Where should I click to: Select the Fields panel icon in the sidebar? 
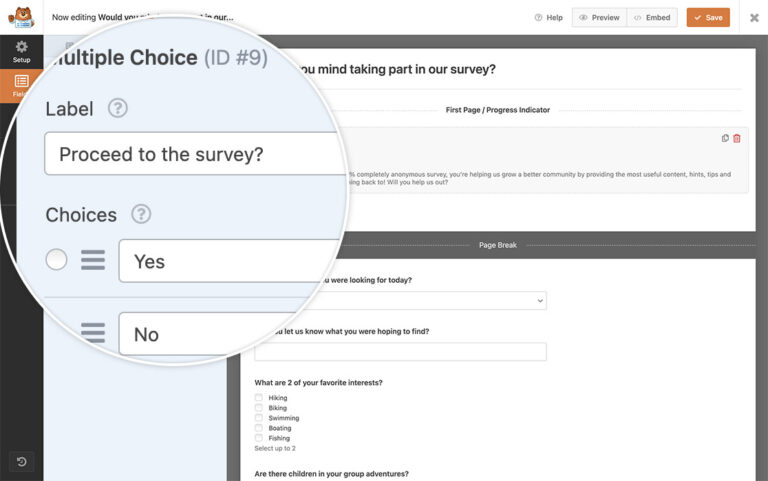[x=22, y=86]
